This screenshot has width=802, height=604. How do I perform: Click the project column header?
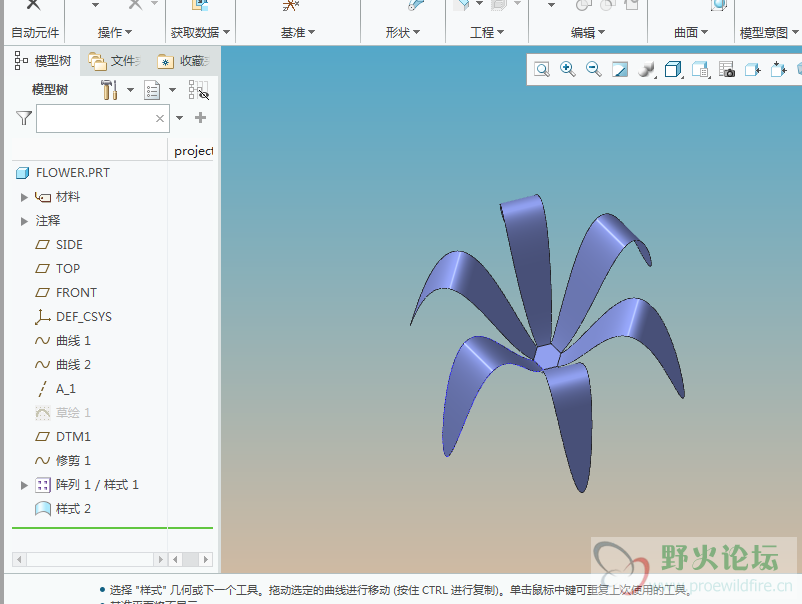[193, 151]
